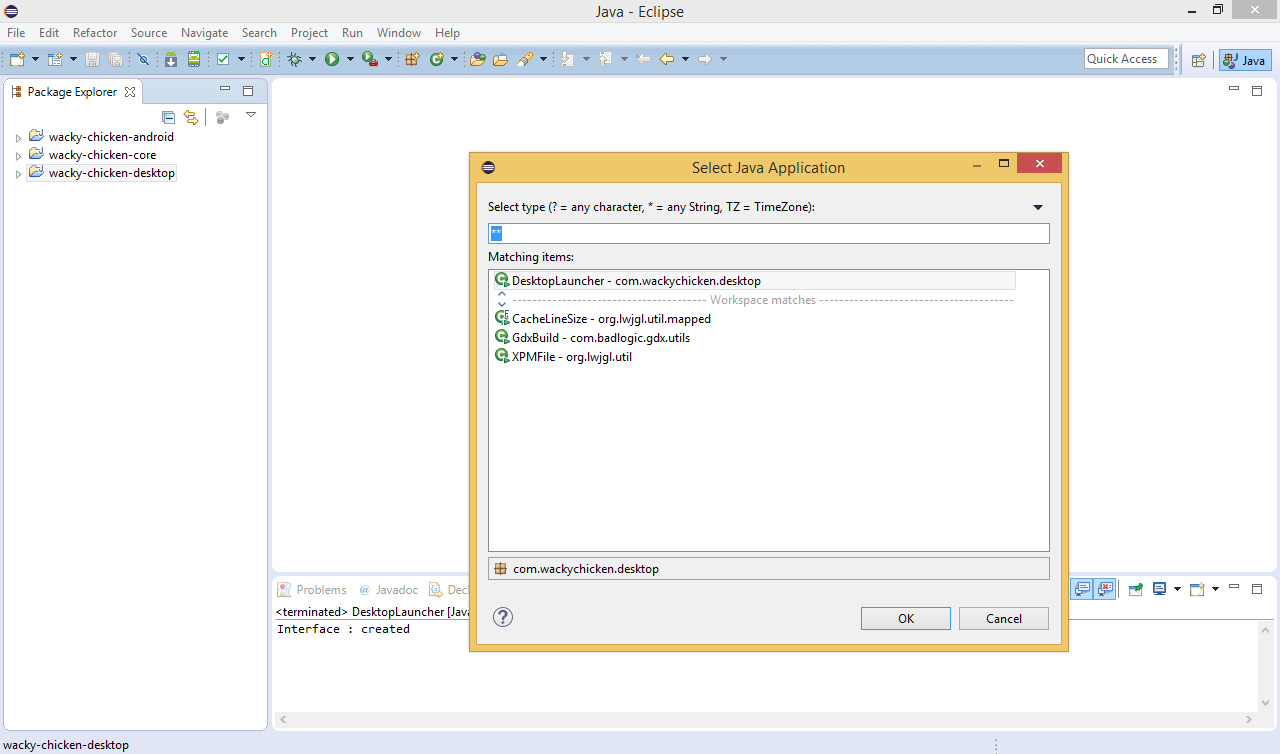Click the New Java Class icon
The width and height of the screenshot is (1280, 754).
(x=437, y=59)
